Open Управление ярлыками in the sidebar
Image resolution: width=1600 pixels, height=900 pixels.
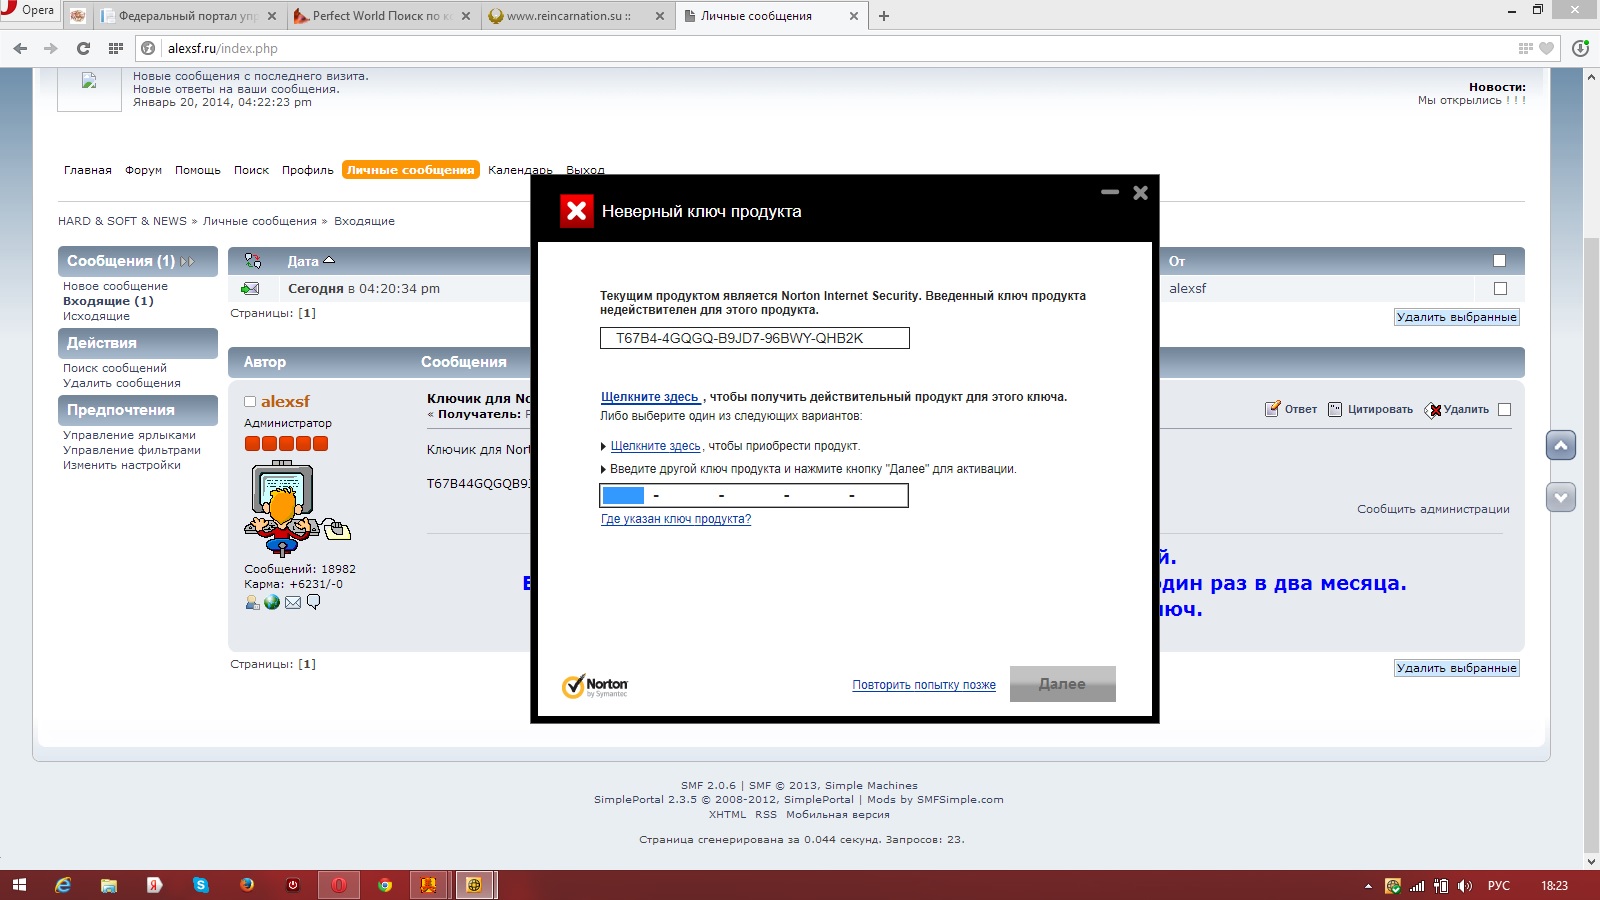click(x=129, y=435)
